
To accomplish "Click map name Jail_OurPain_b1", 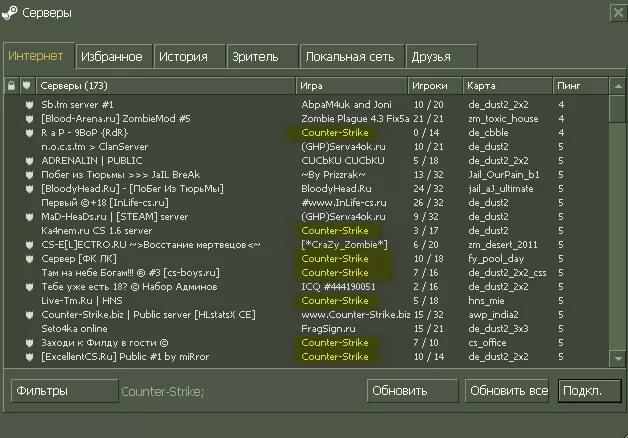I will point(504,175).
